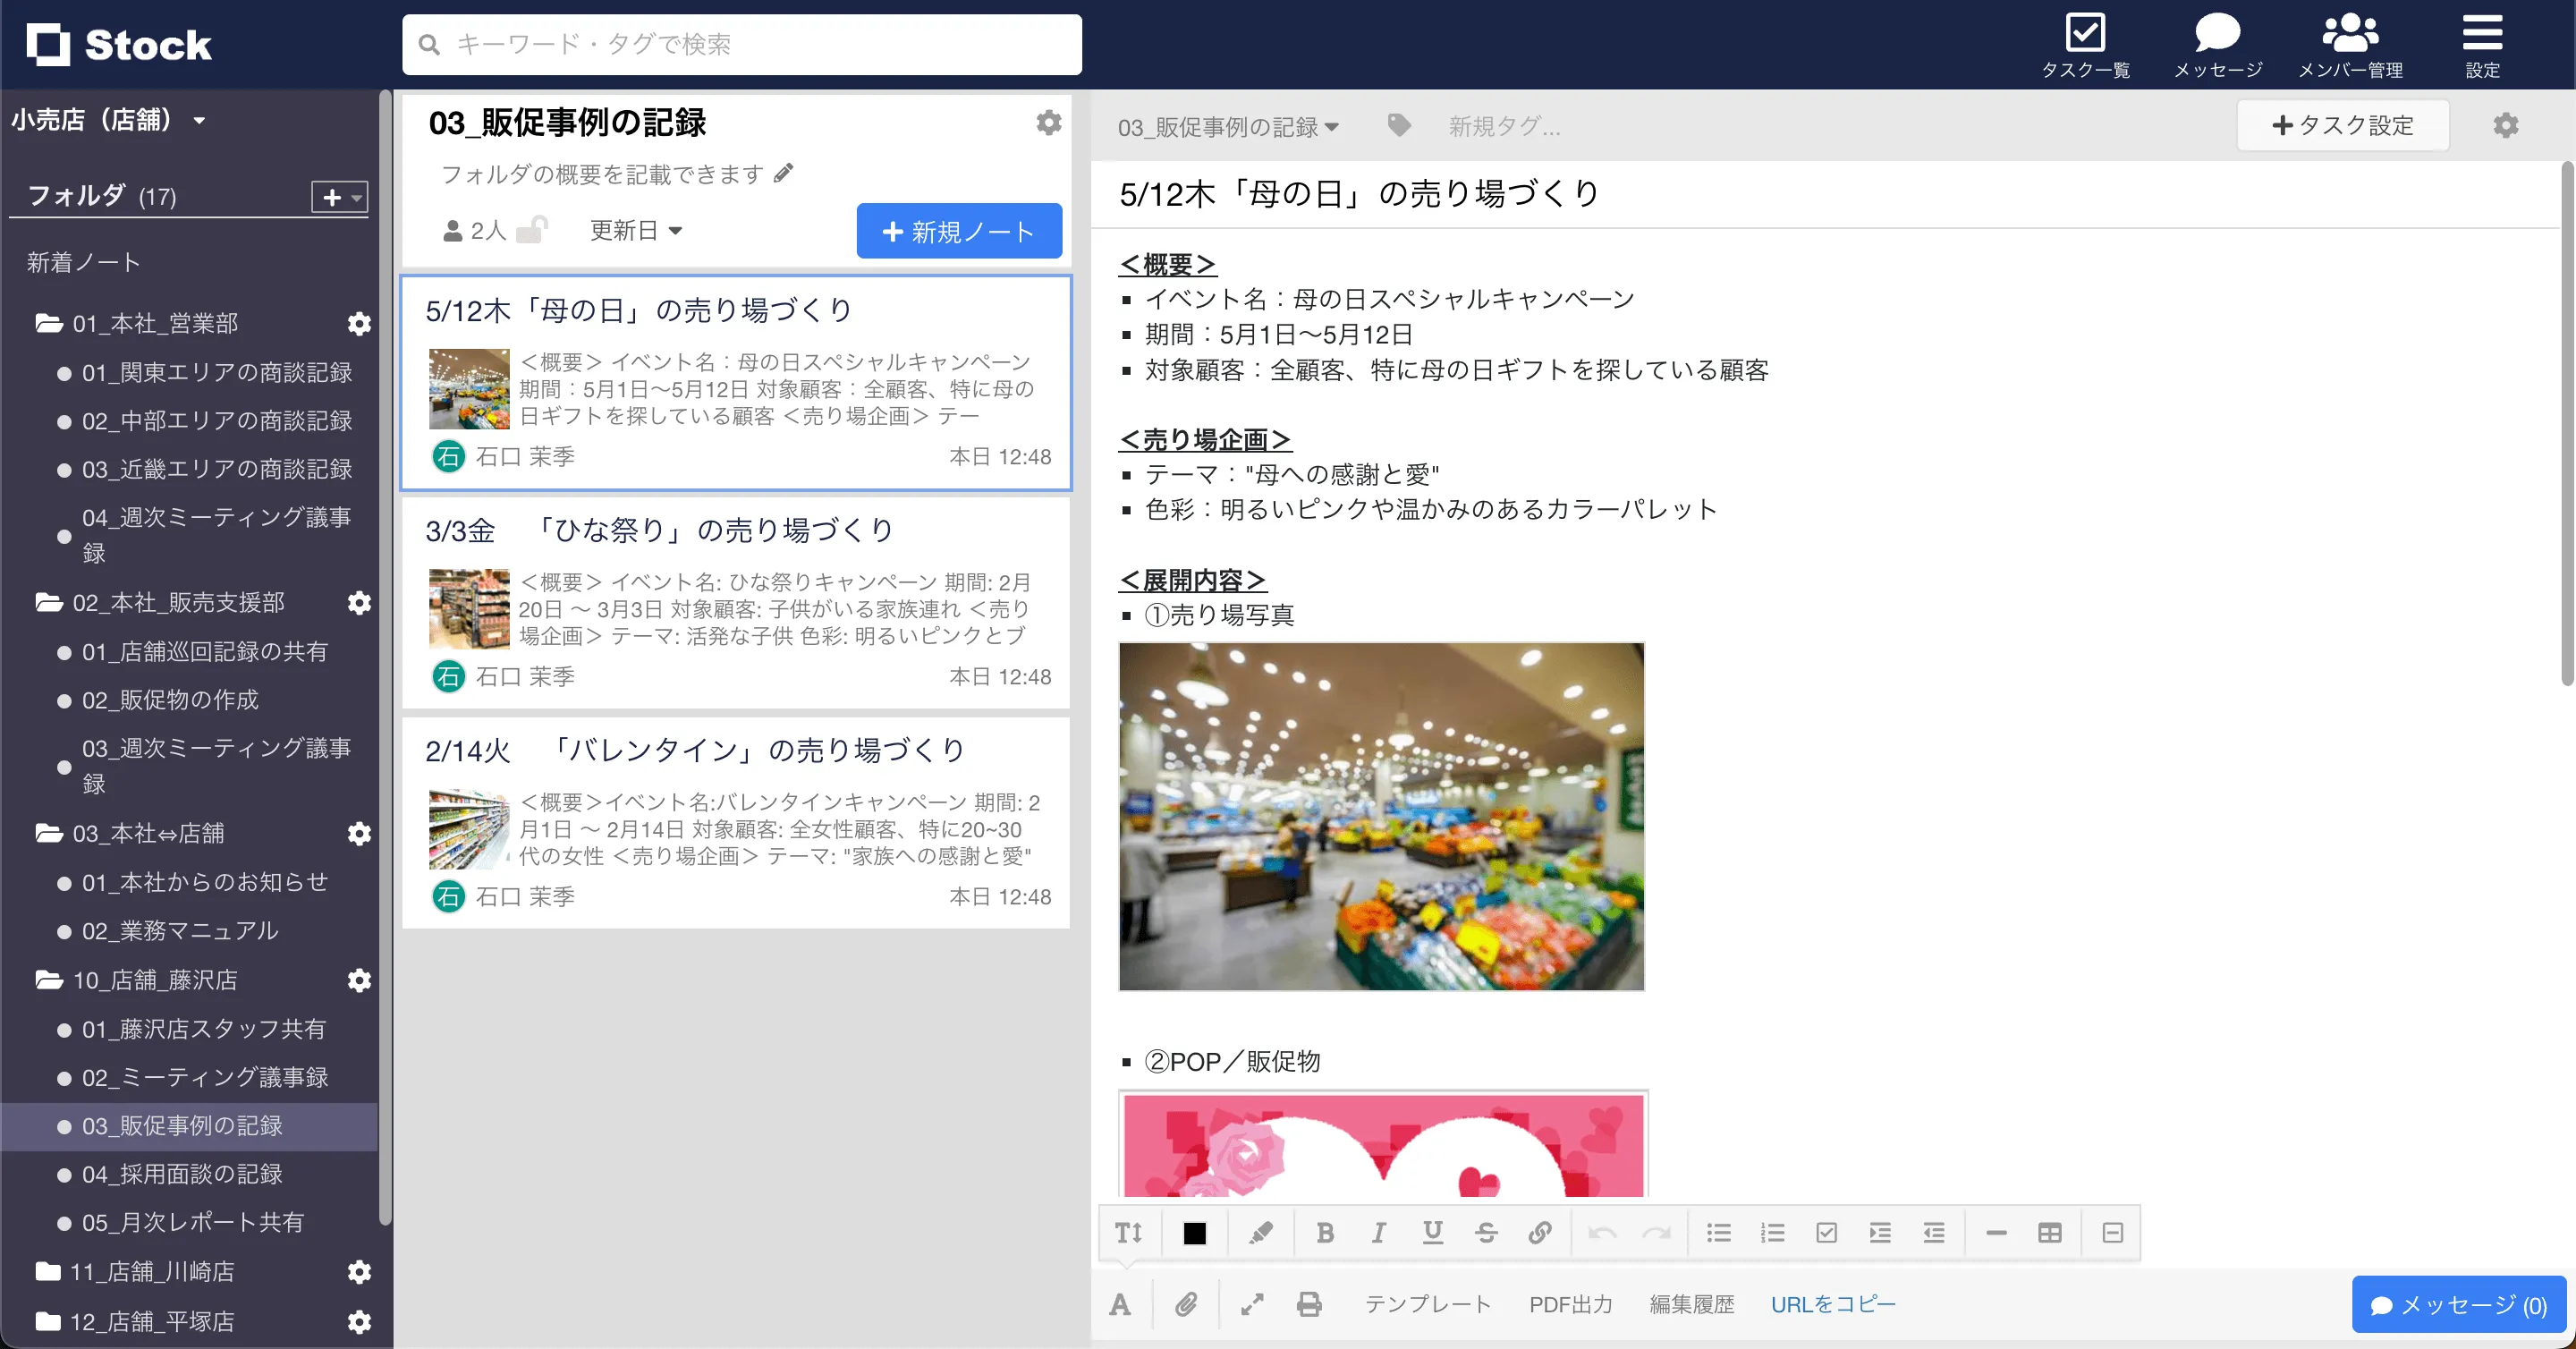Insert a table into the note
Image resolution: width=2576 pixels, height=1349 pixels.
[2050, 1233]
